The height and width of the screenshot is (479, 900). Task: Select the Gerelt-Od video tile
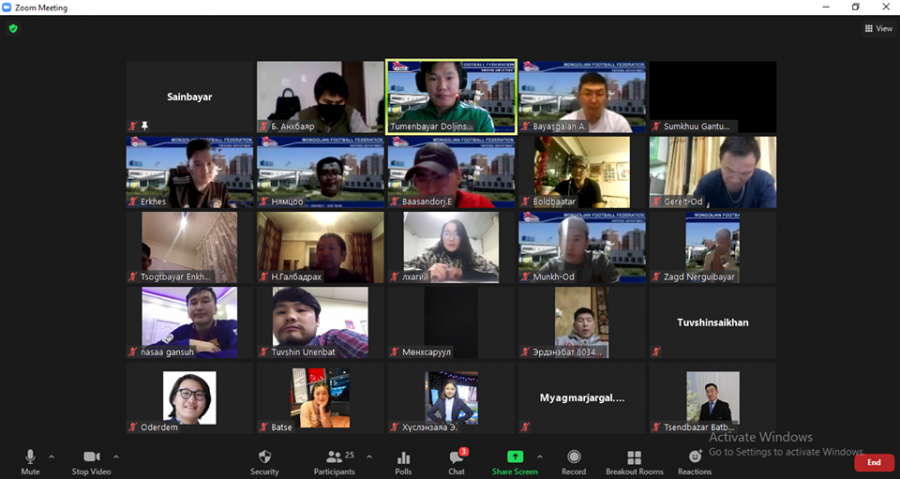713,172
